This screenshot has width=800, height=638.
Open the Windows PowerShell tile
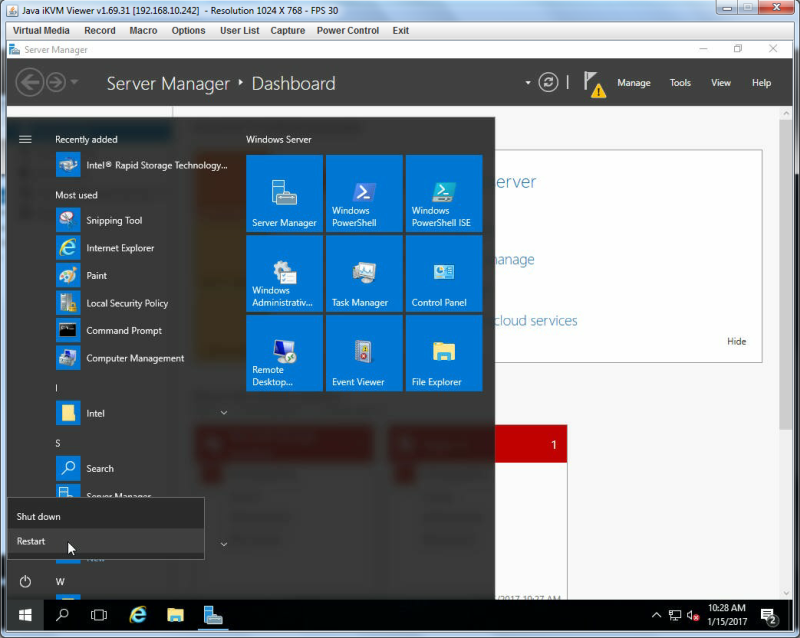(x=364, y=193)
